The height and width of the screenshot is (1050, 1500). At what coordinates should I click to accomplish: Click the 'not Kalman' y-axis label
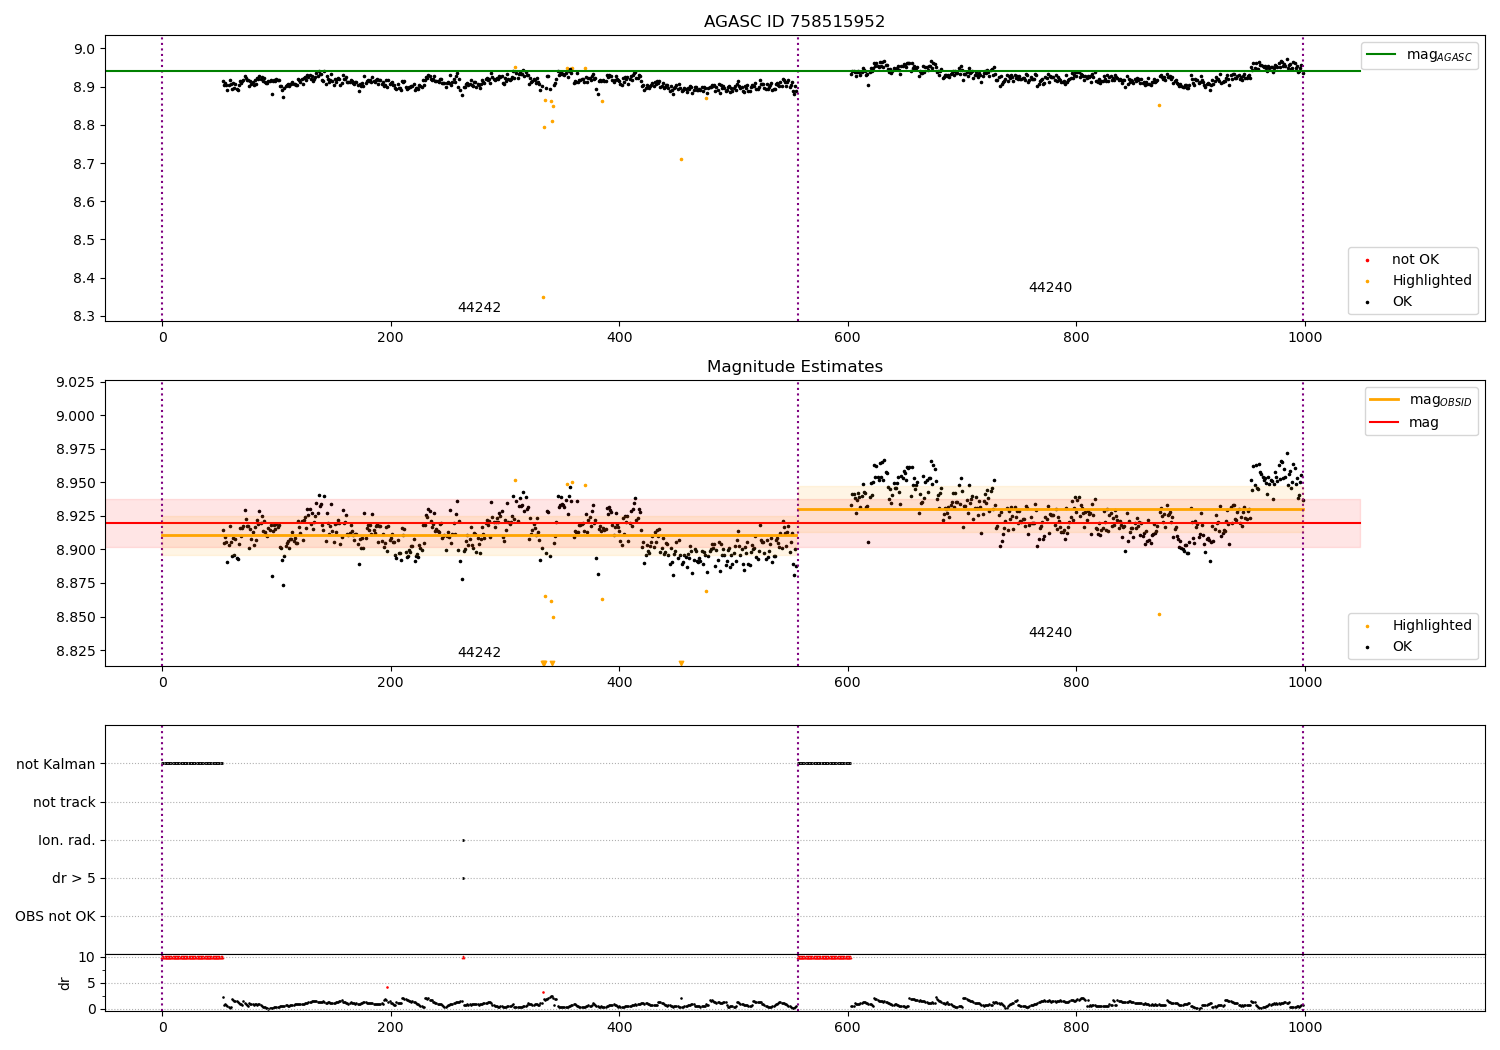click(56, 764)
